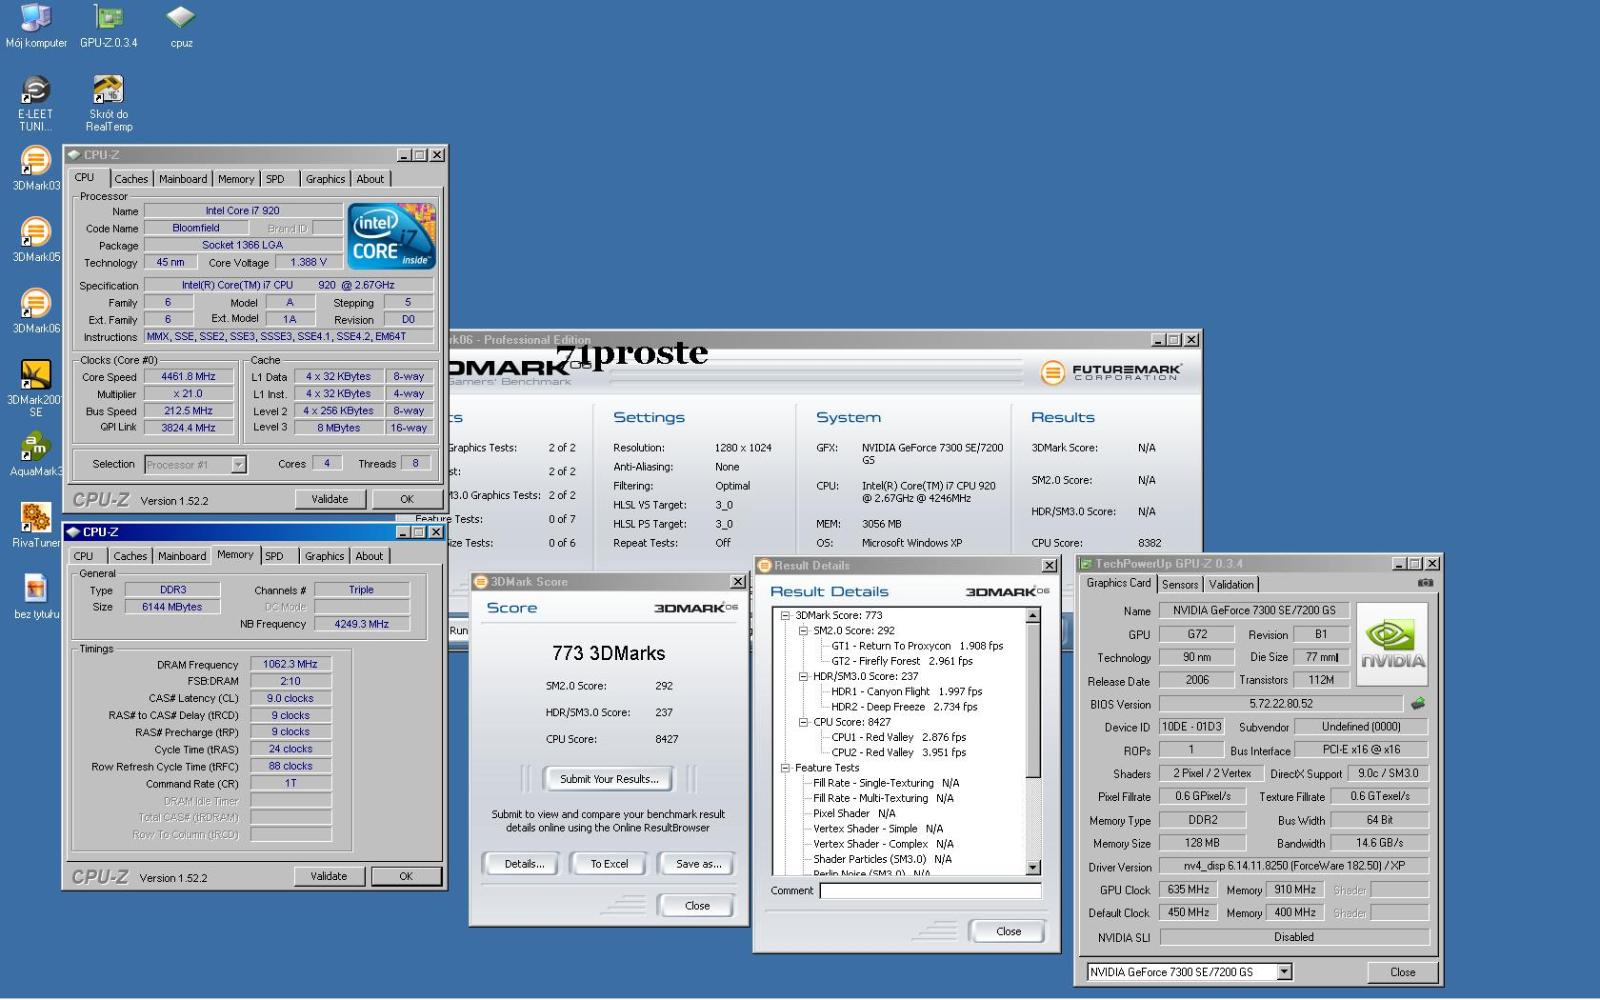Image resolution: width=1600 pixels, height=1000 pixels.
Task: Open the bez tytułu image file icon
Action: (36, 597)
